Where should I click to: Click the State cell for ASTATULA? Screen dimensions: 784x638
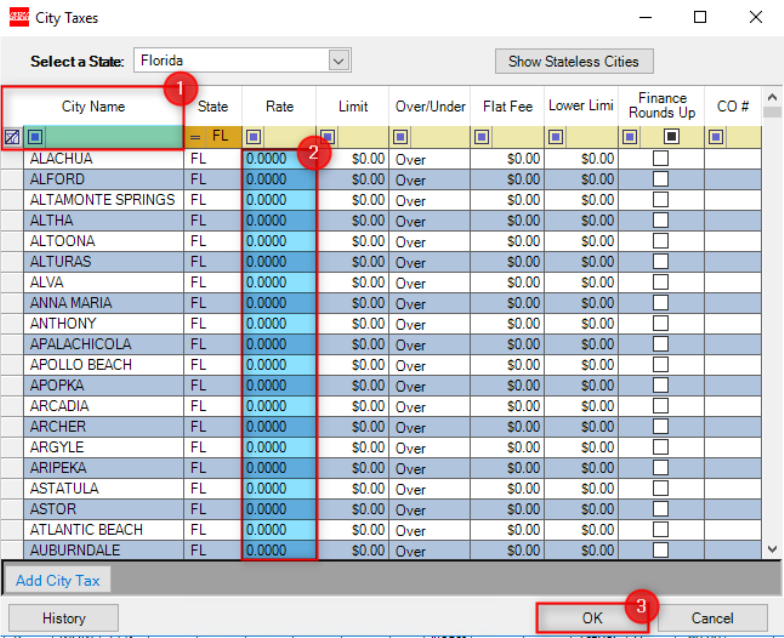pos(213,488)
